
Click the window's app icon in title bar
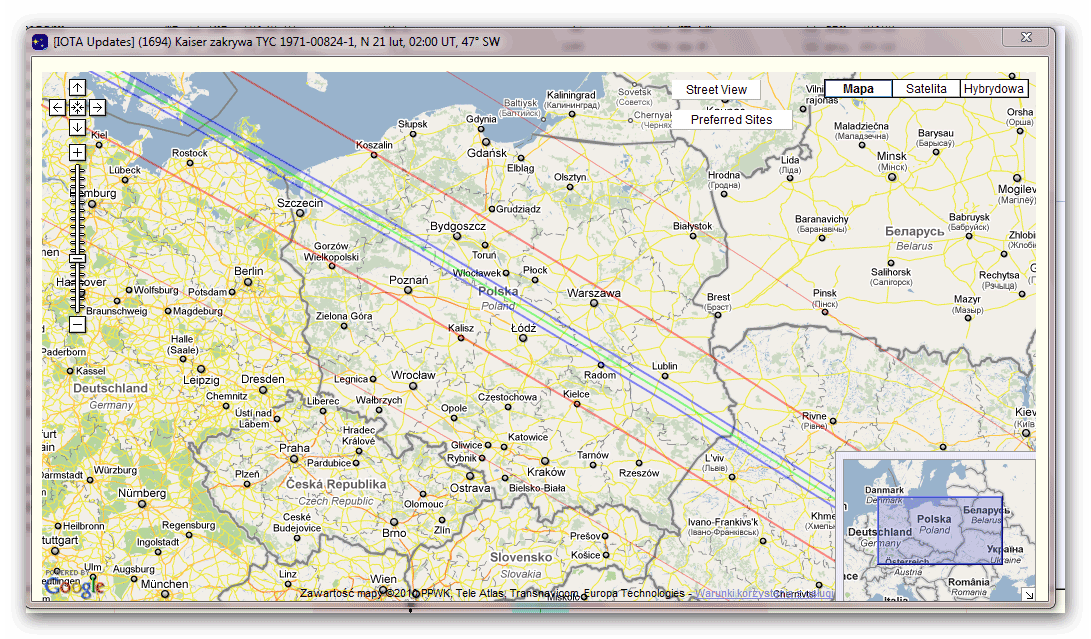[x=40, y=42]
